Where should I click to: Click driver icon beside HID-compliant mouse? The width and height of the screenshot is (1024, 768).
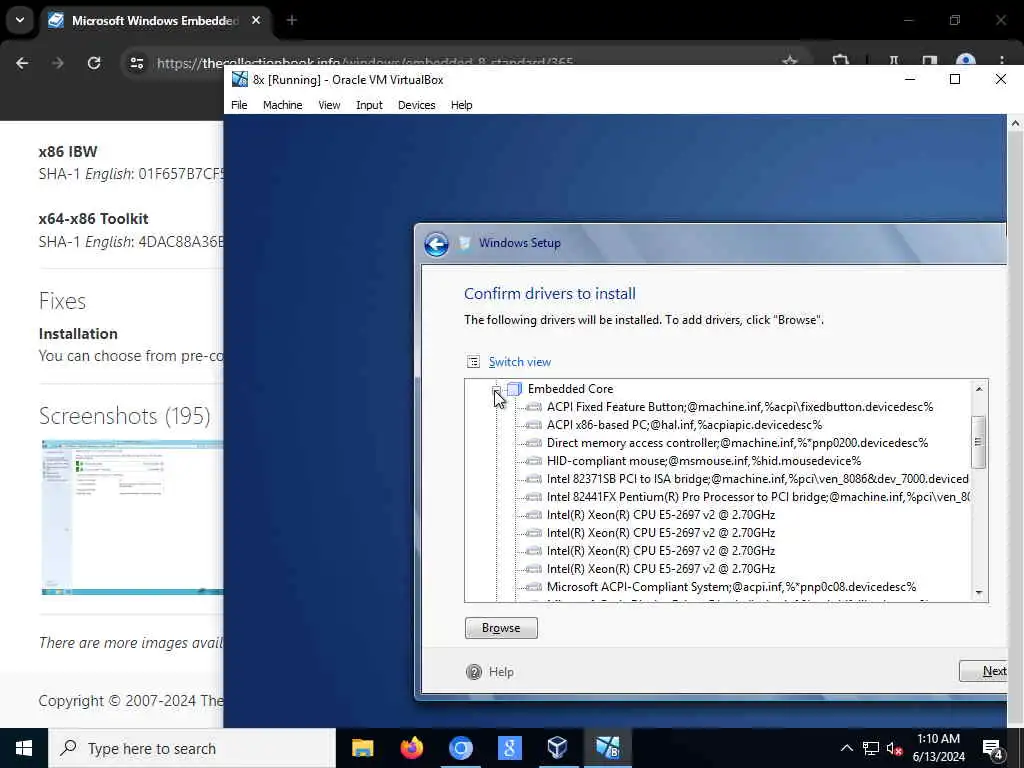click(x=534, y=460)
